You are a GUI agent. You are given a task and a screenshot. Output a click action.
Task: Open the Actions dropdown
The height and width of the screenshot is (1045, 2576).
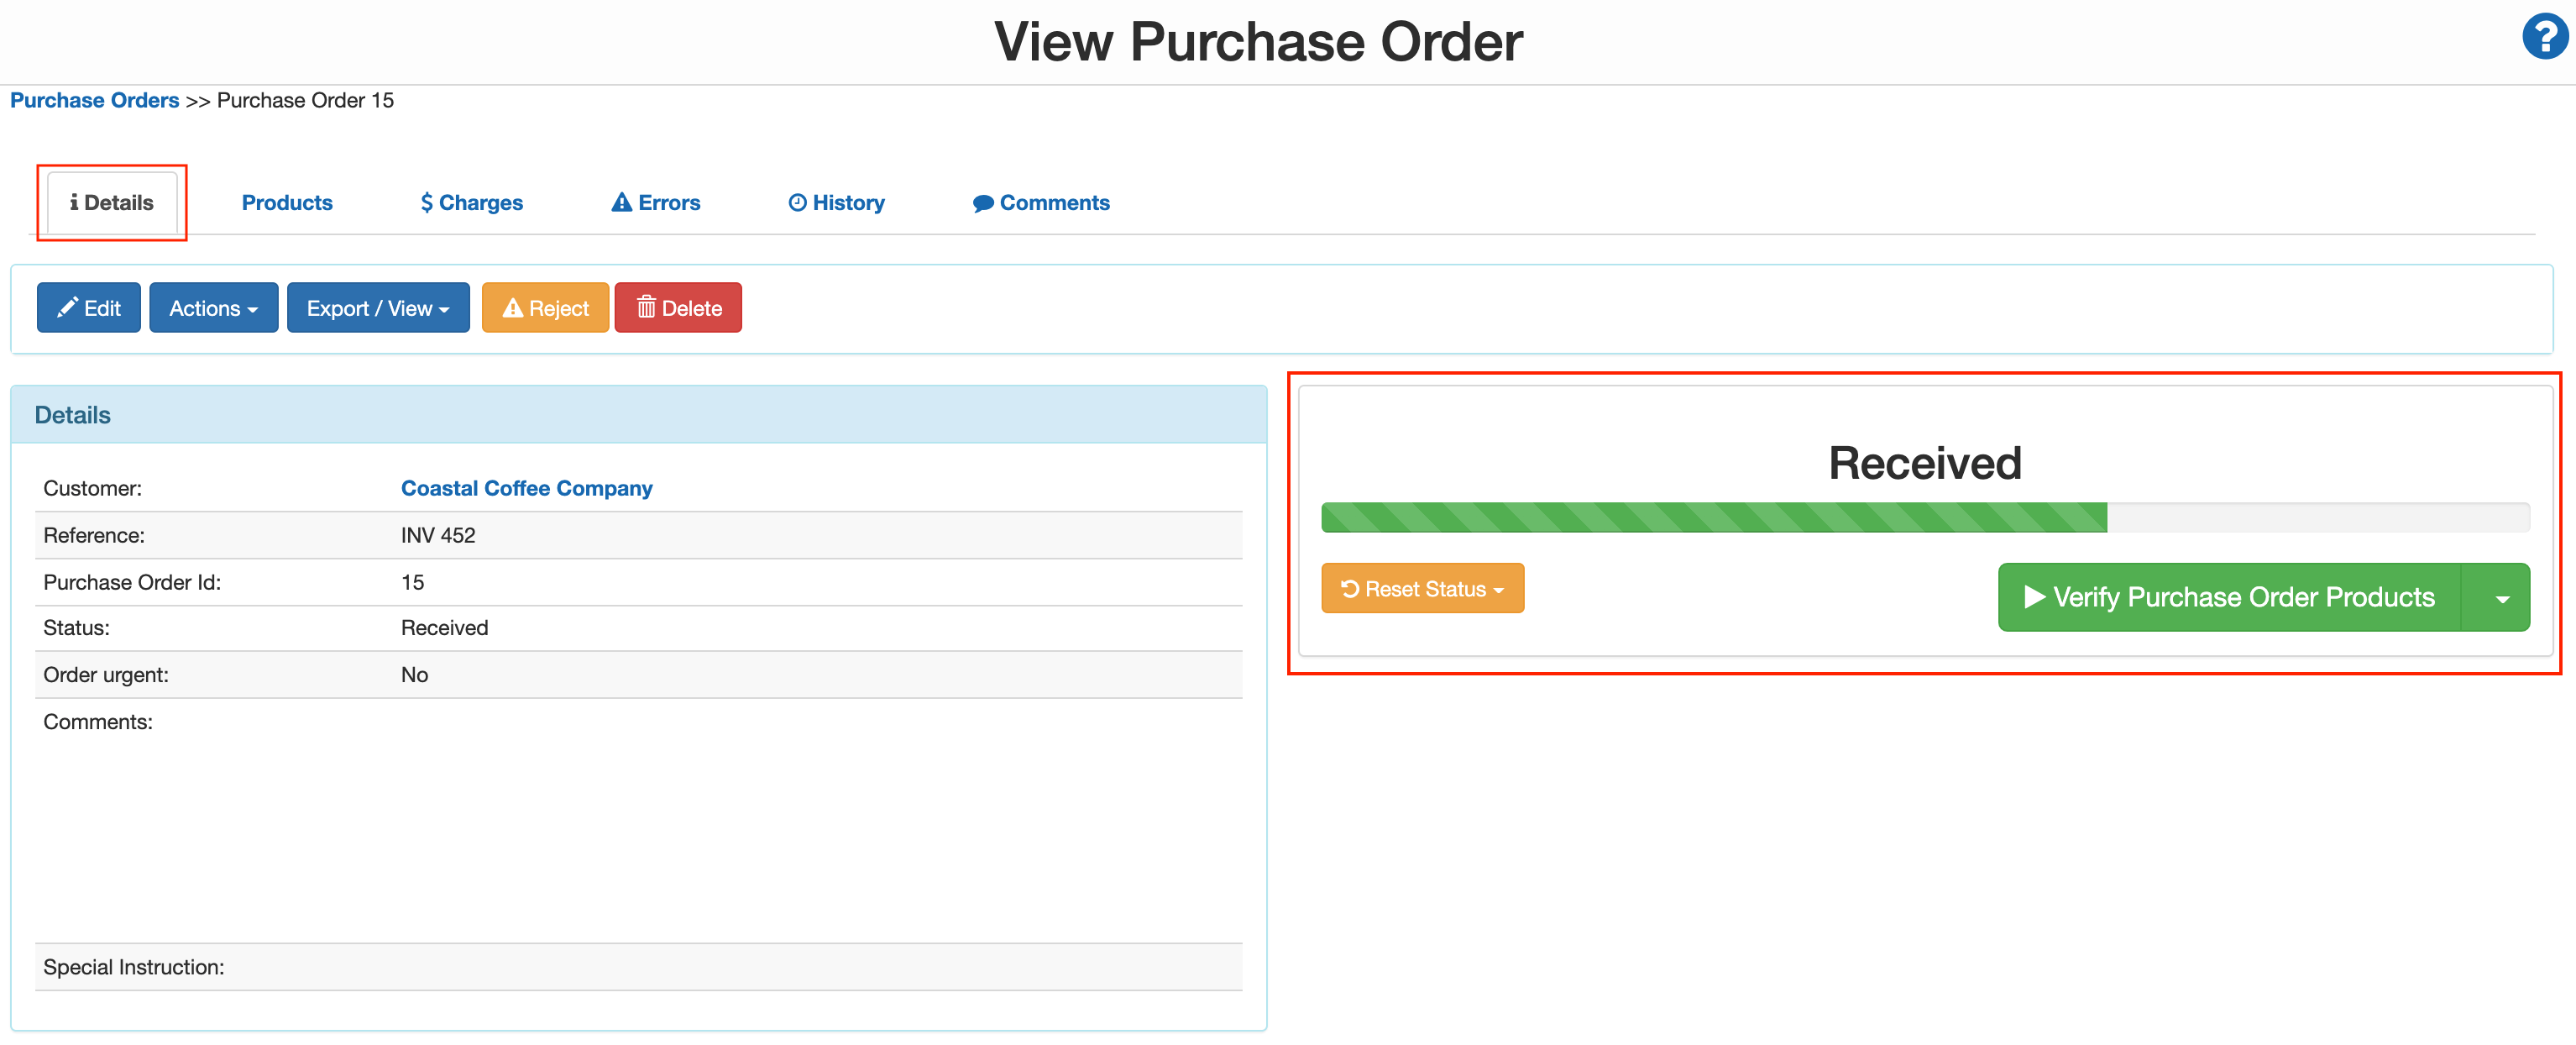pos(213,307)
